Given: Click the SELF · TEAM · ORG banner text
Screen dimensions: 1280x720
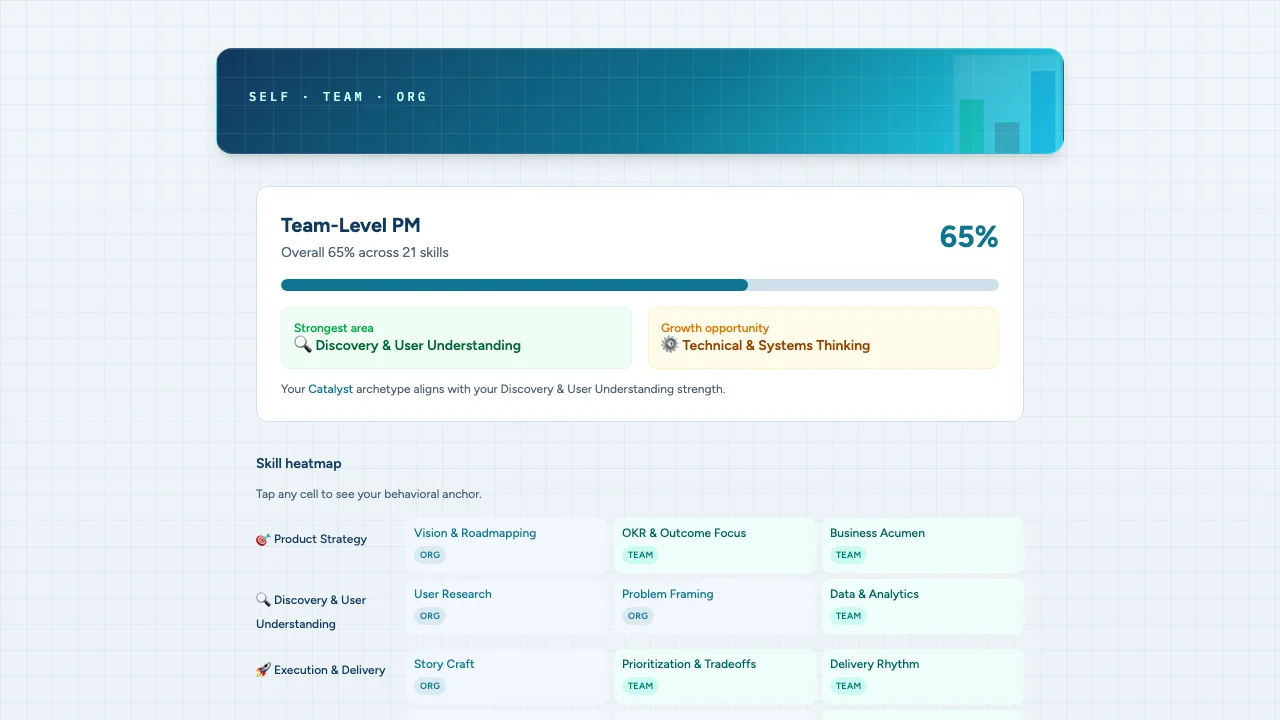Looking at the screenshot, I should point(338,97).
